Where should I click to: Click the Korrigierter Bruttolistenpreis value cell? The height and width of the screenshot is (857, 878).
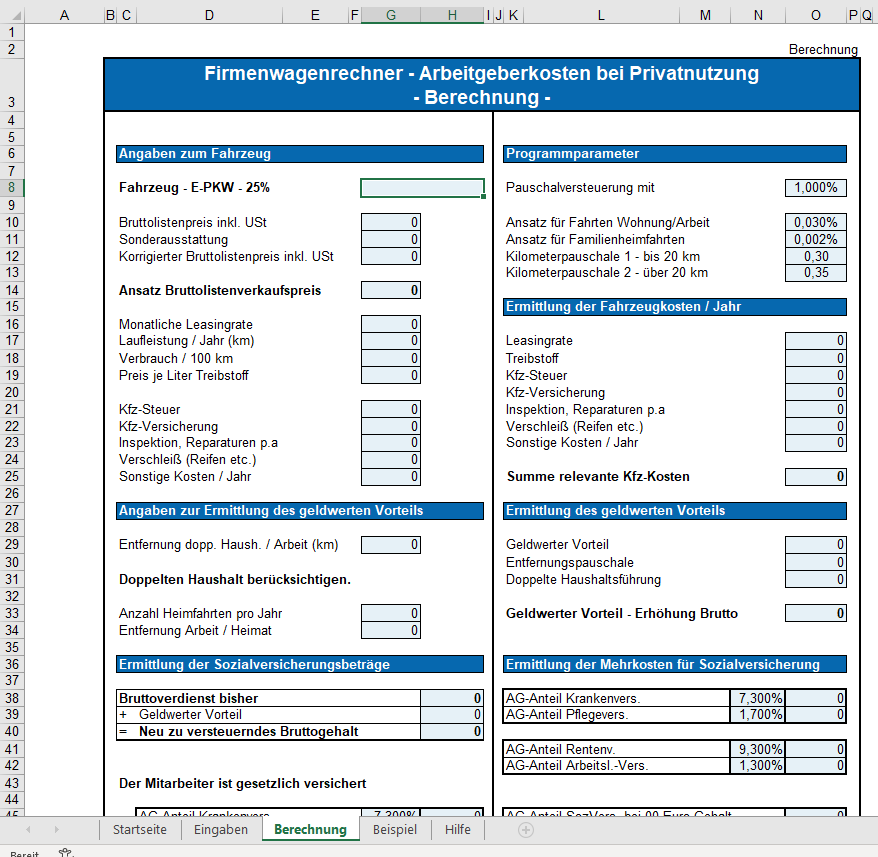click(x=391, y=256)
